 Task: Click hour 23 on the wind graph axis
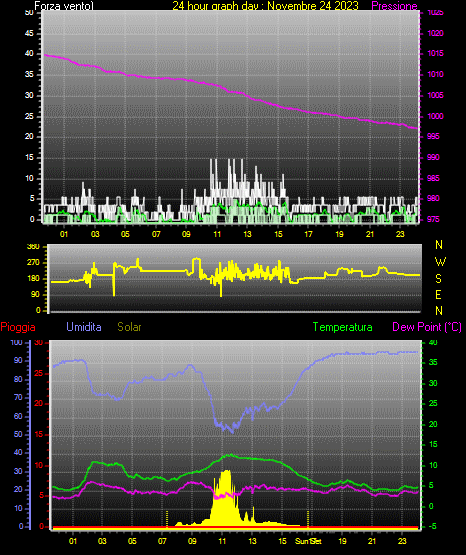click(x=400, y=234)
